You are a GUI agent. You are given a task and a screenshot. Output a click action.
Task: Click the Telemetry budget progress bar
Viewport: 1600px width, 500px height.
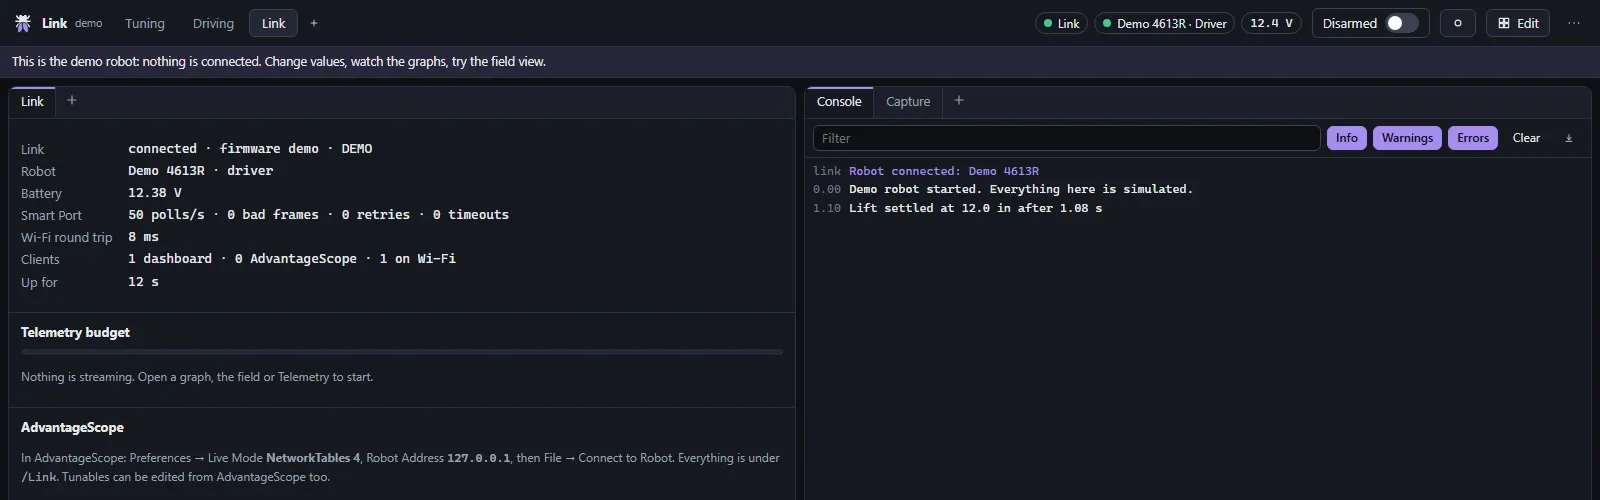402,352
